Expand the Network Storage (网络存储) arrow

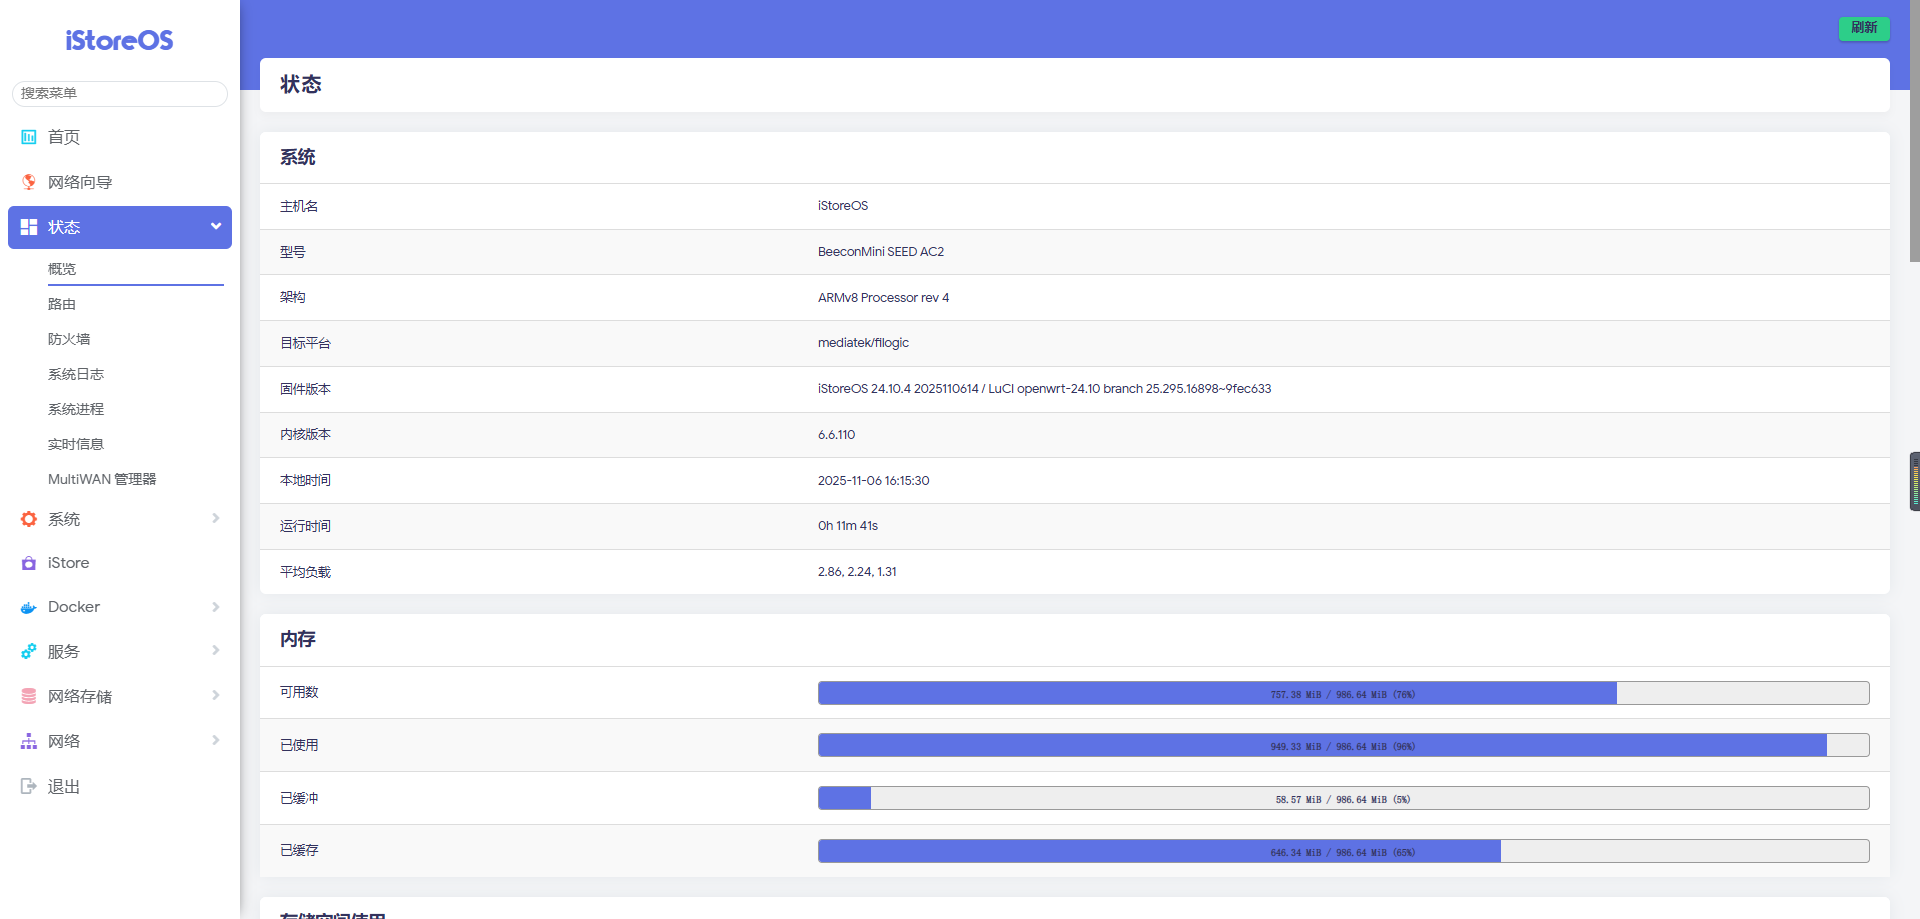[x=215, y=695]
